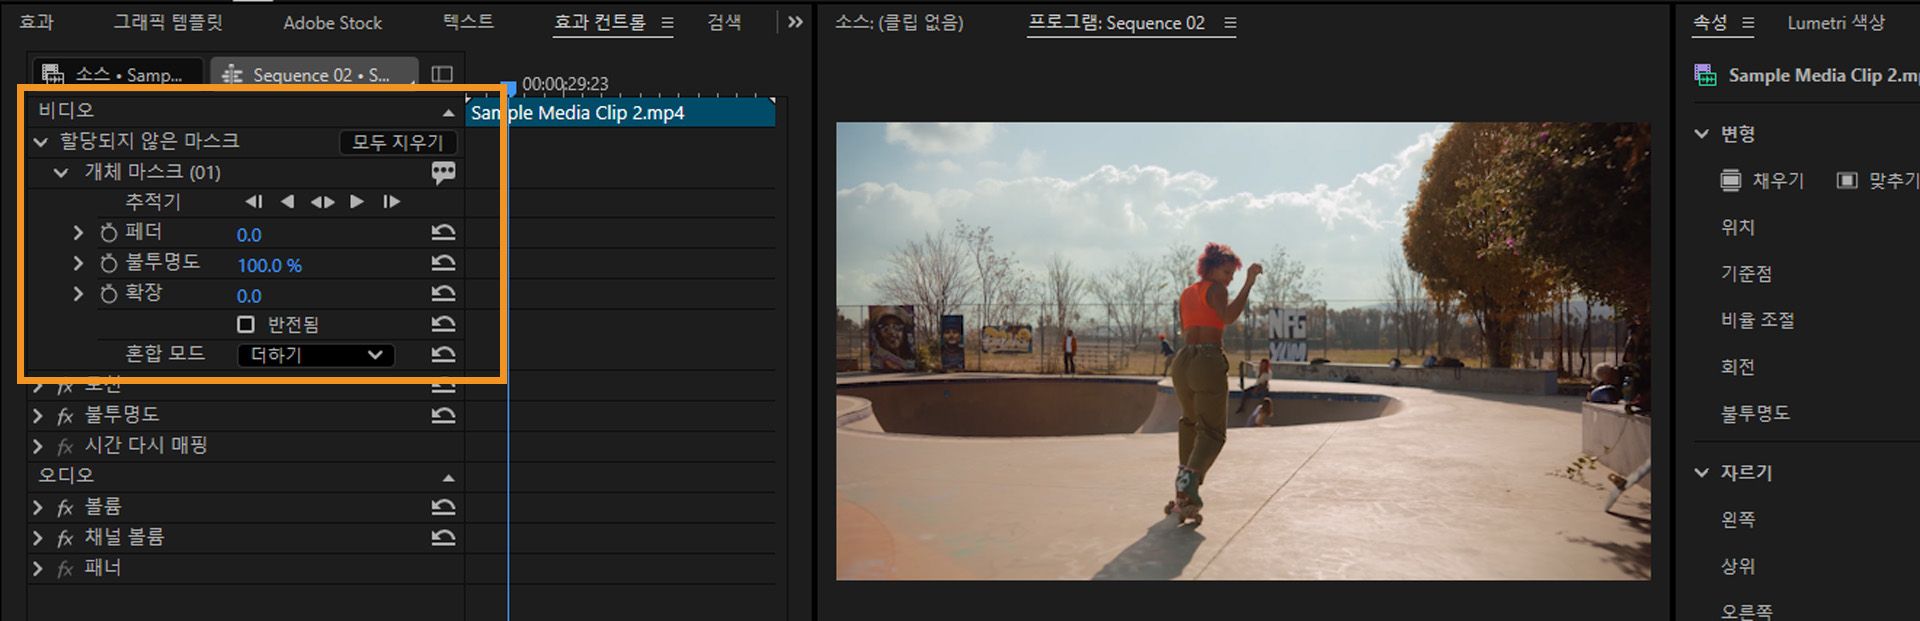Track selected mask forward one frame
This screenshot has height=621, width=1920.
[x=391, y=202]
